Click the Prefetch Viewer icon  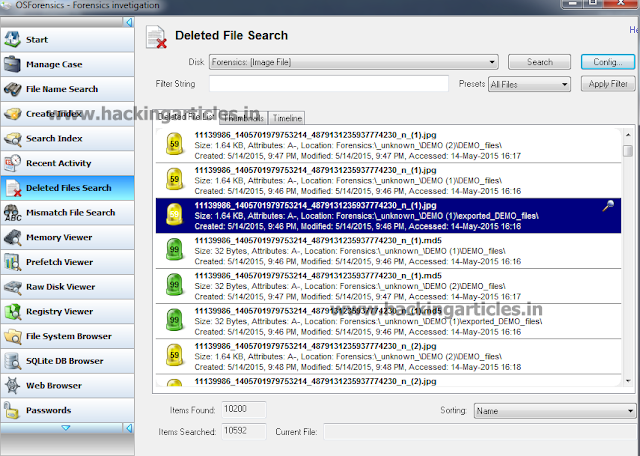click(x=12, y=262)
